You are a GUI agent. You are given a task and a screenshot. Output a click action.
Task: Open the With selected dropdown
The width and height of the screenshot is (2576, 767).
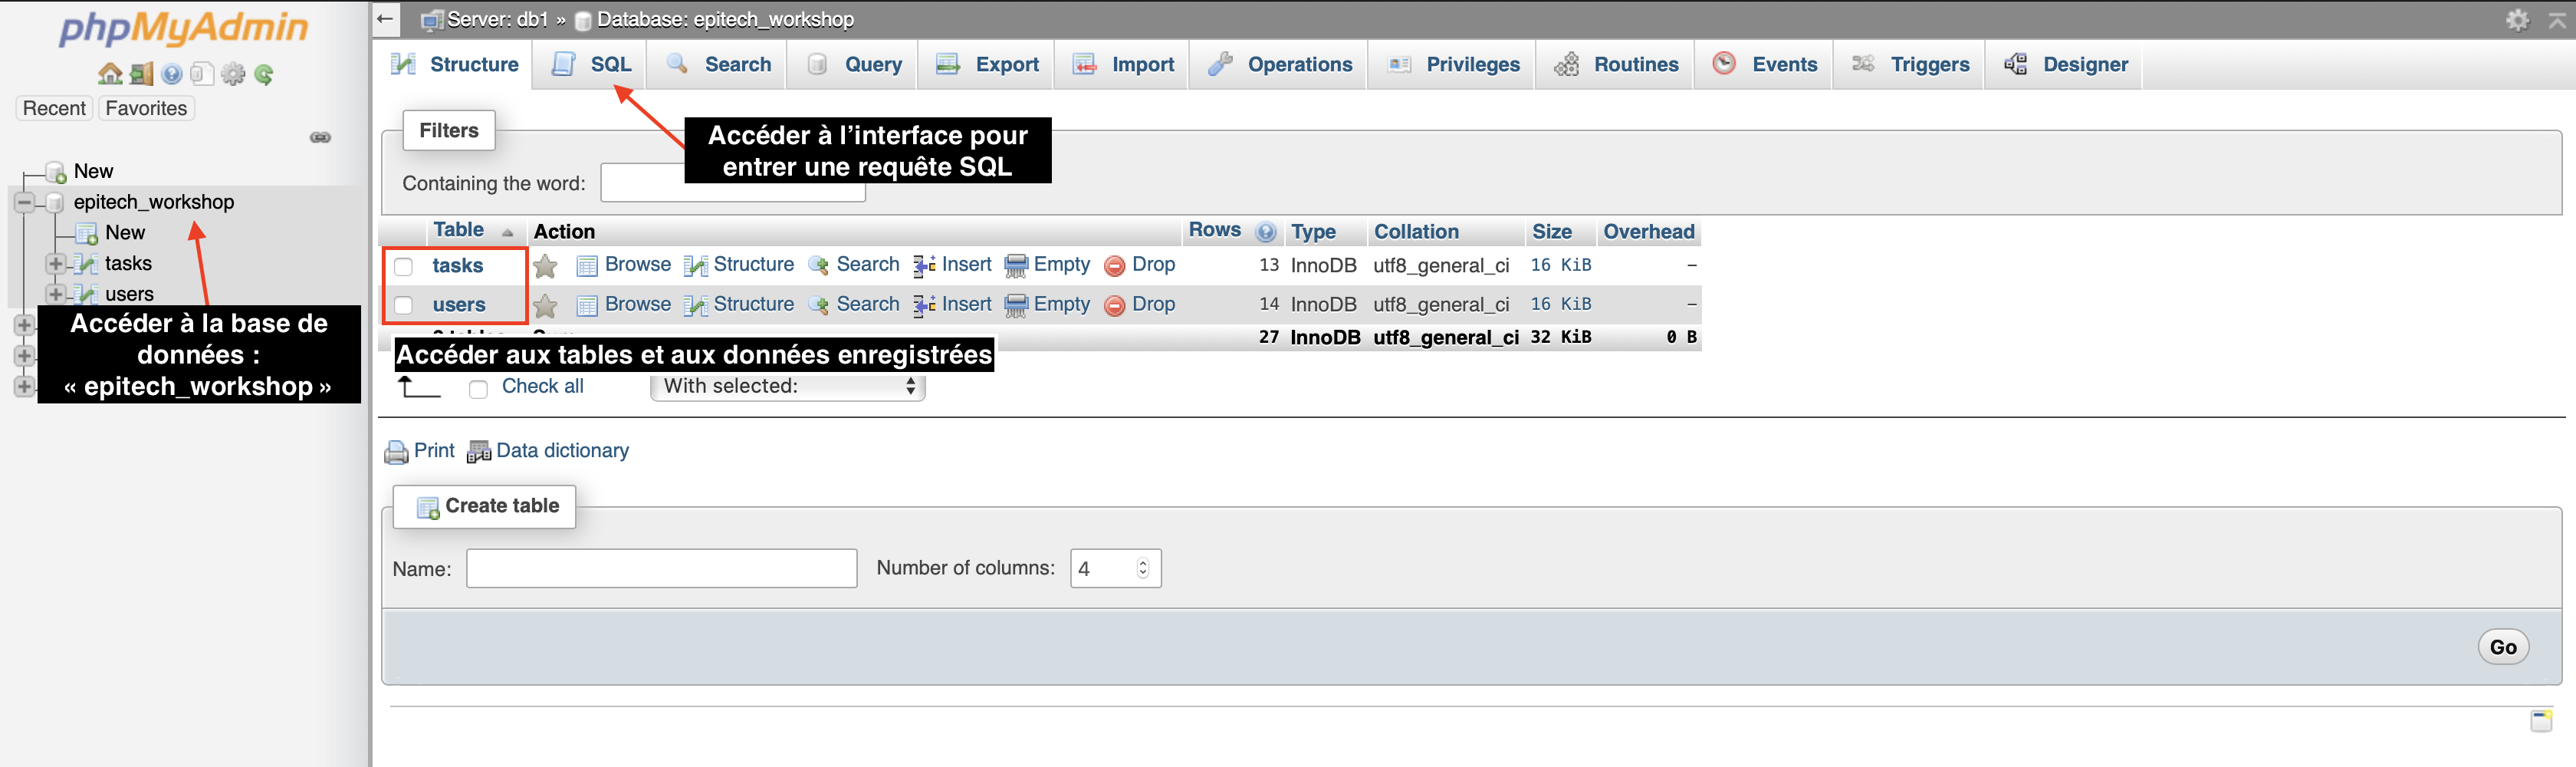(788, 387)
